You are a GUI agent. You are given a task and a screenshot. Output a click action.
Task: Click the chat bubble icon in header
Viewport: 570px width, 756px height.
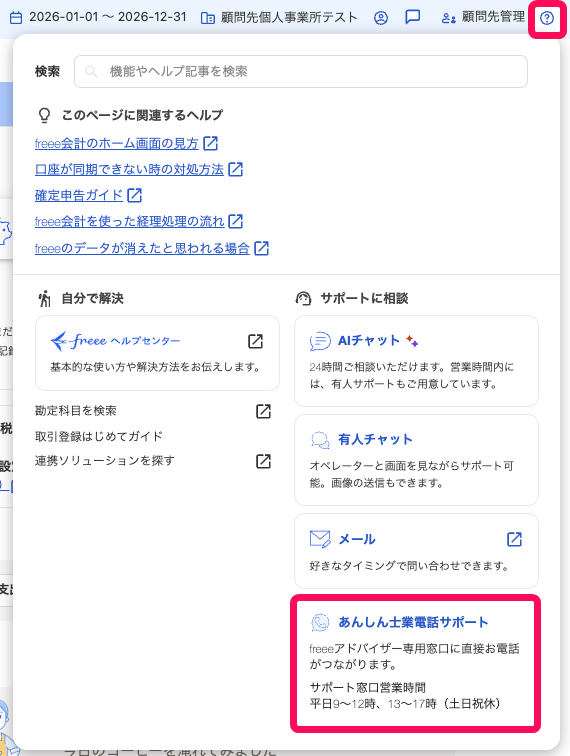(412, 17)
